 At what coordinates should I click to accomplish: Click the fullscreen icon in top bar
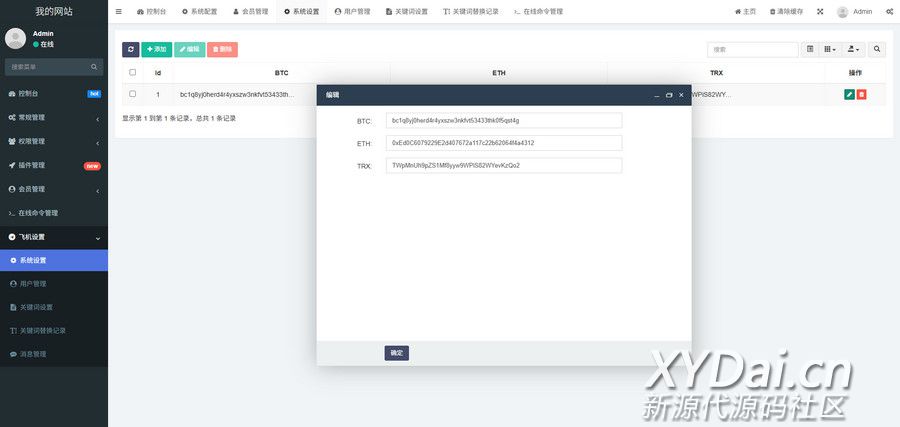click(x=820, y=12)
